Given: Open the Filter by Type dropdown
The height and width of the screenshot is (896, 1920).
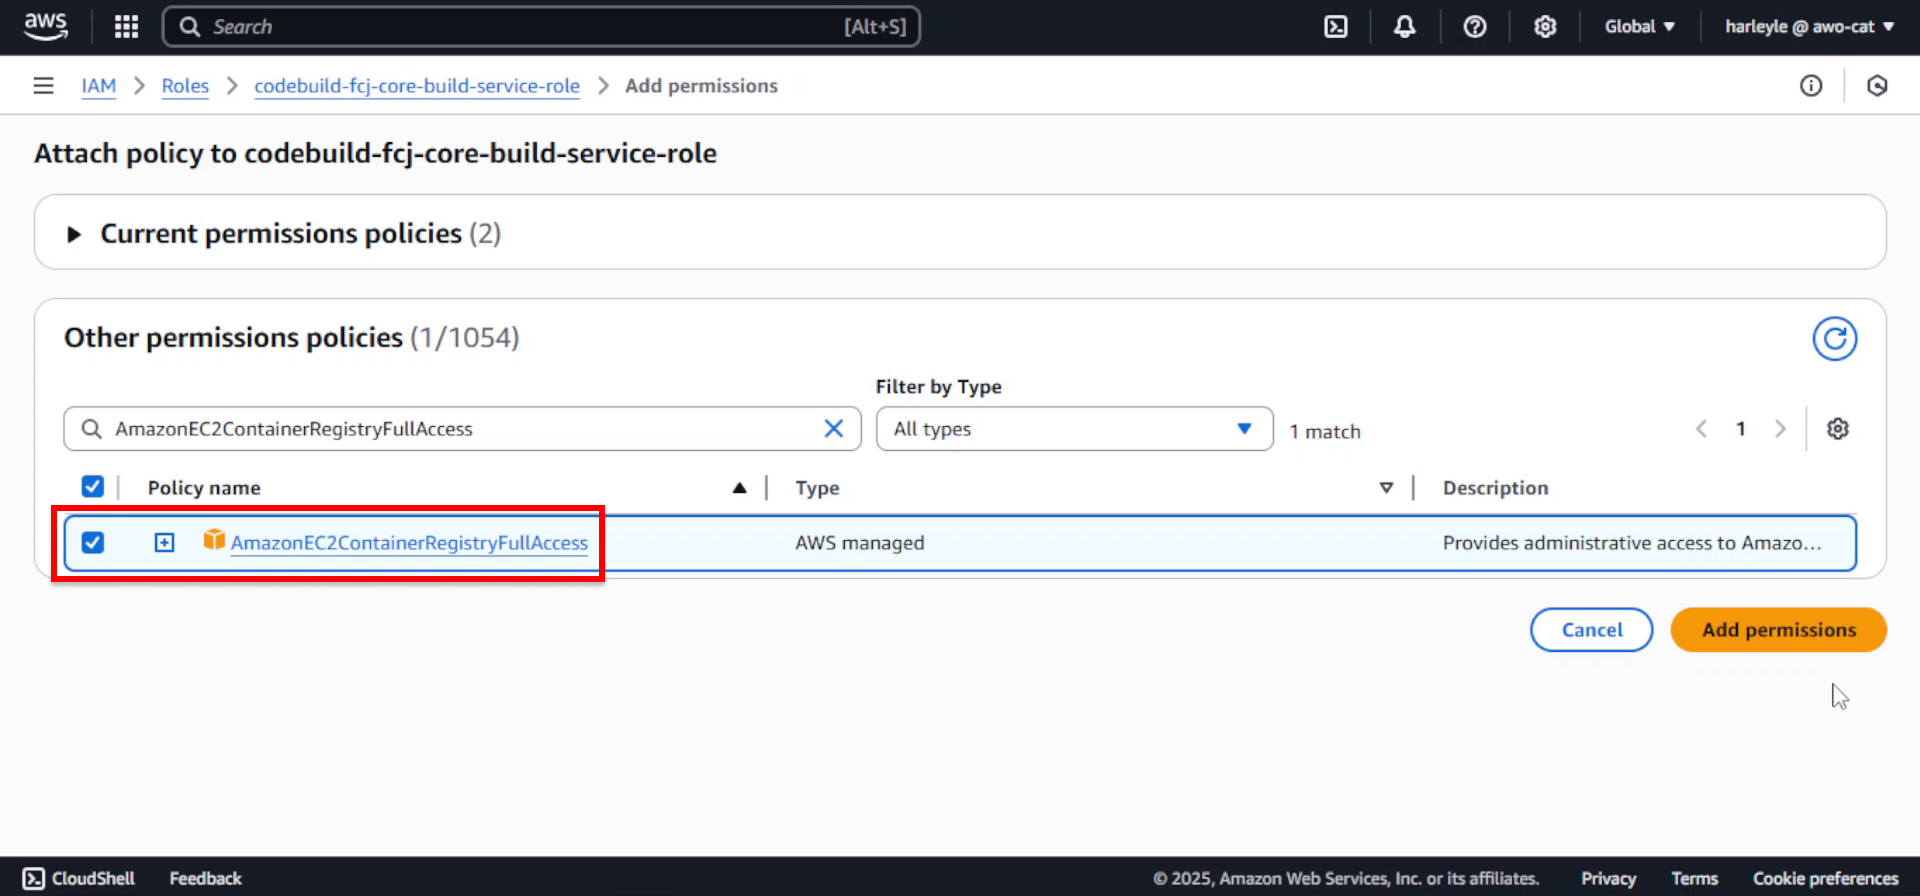Looking at the screenshot, I should click(1074, 429).
